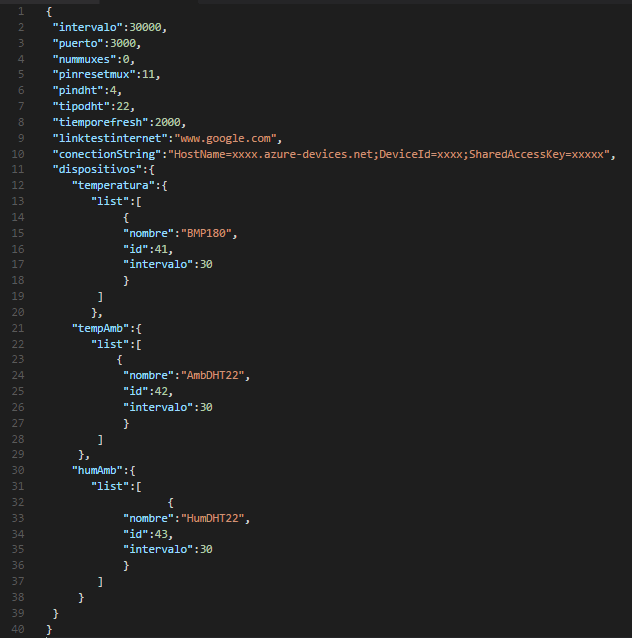Screen dimensions: 632x638
Task: Select the "AmbDHT22" string value
Action: click(x=212, y=375)
